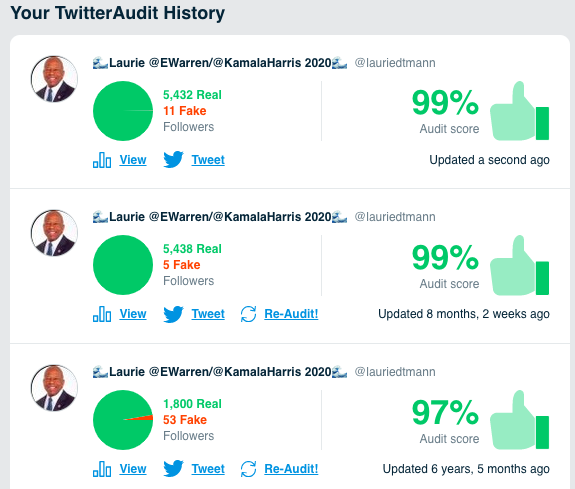Click Re-Audit! for audit updated 8 months ago
This screenshot has height=489, width=575.
point(291,314)
